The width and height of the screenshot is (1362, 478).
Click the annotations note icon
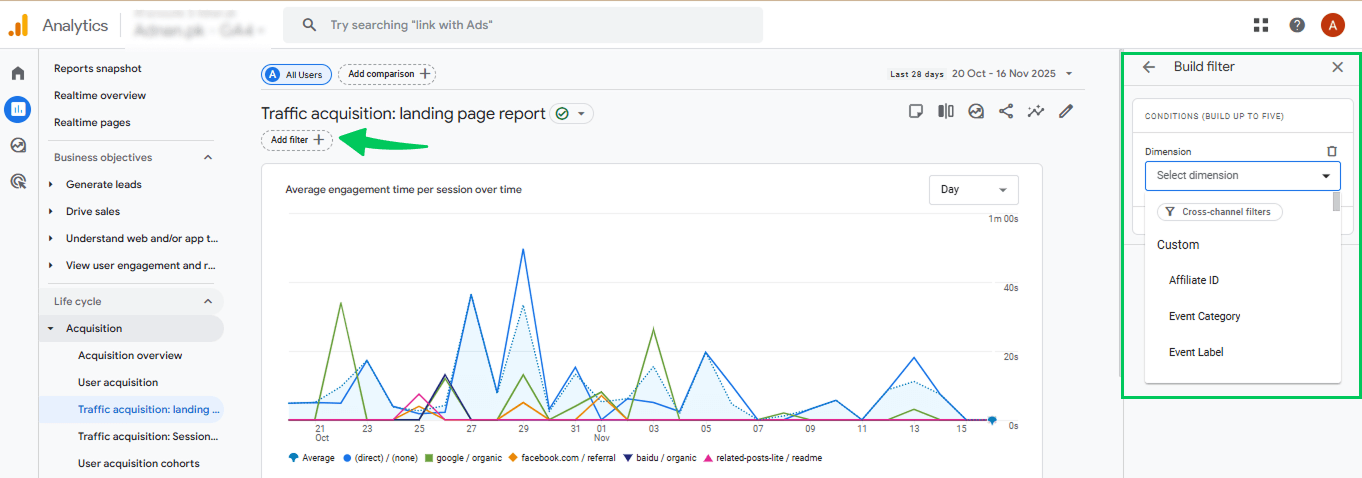(915, 111)
